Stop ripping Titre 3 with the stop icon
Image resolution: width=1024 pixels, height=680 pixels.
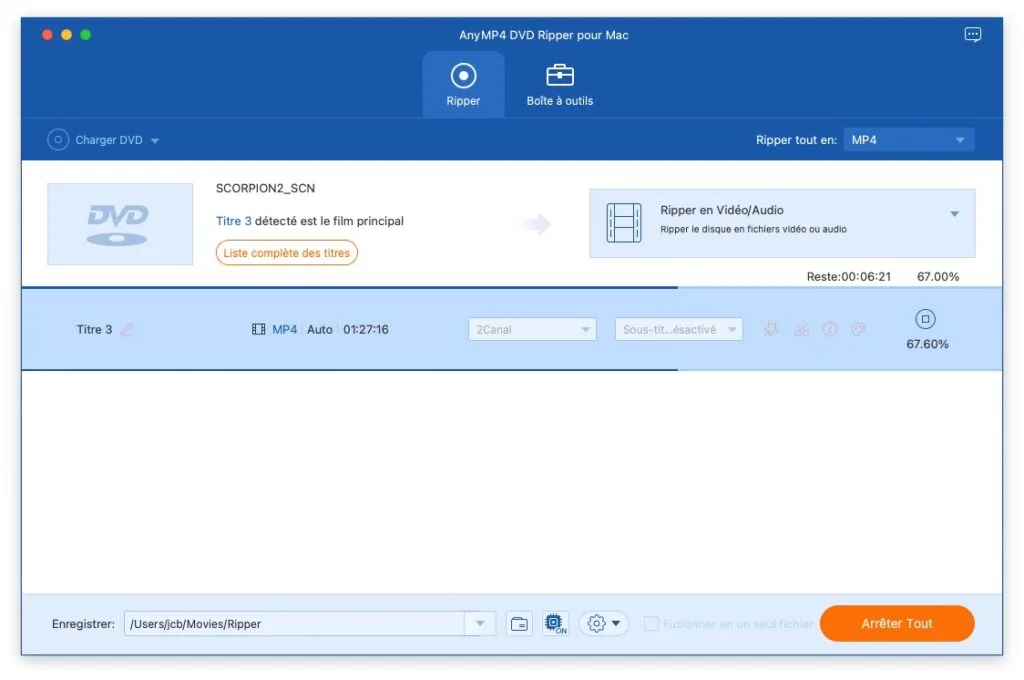click(926, 320)
